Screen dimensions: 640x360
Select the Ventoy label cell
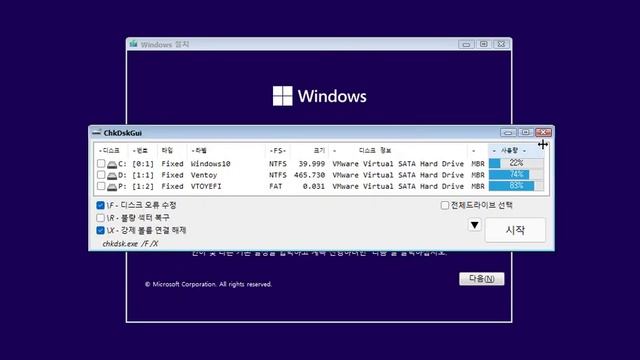point(204,175)
